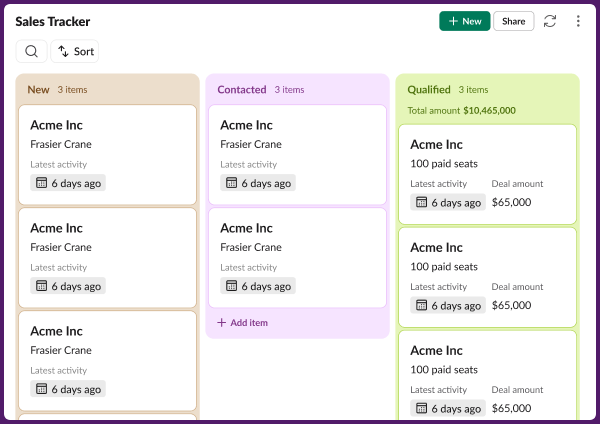The width and height of the screenshot is (600, 424).
Task: Open first Acme Inc card in Contacted column
Action: 297,155
